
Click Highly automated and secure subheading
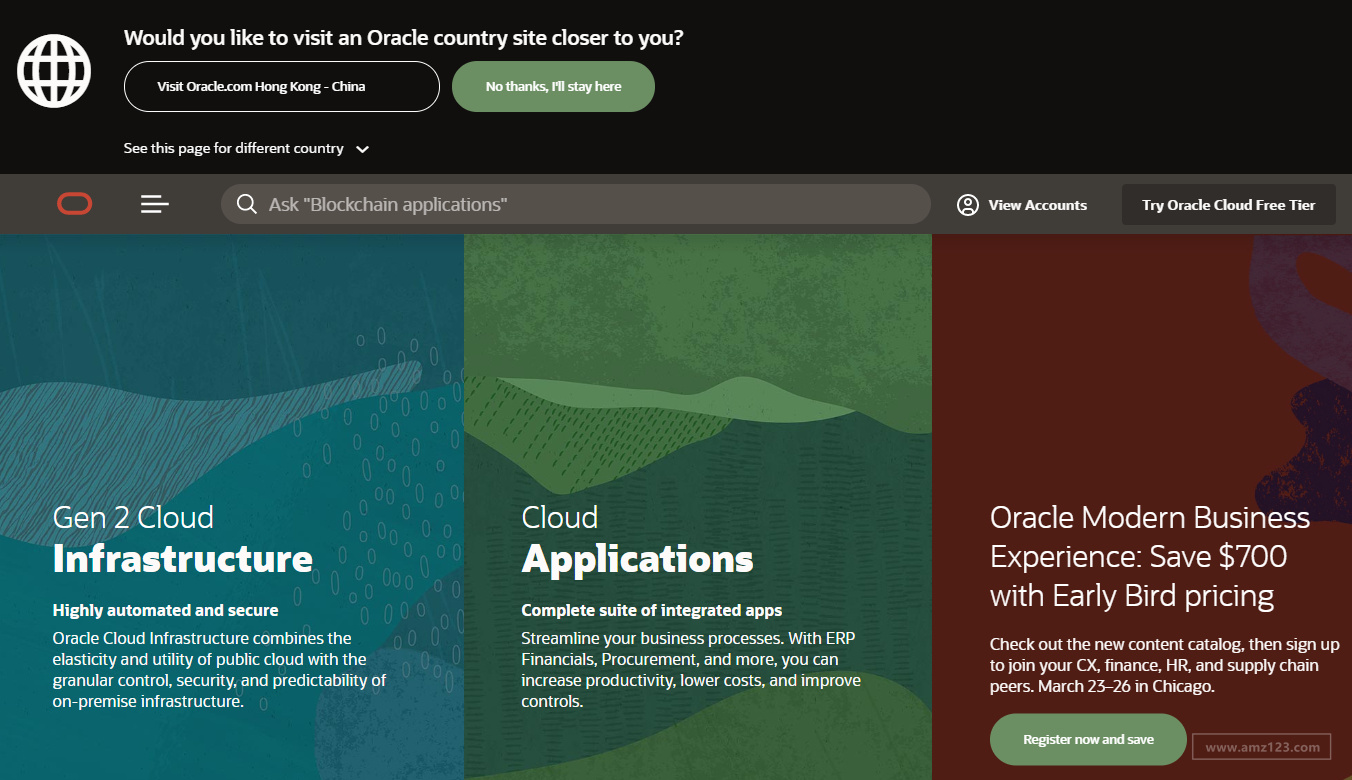166,610
